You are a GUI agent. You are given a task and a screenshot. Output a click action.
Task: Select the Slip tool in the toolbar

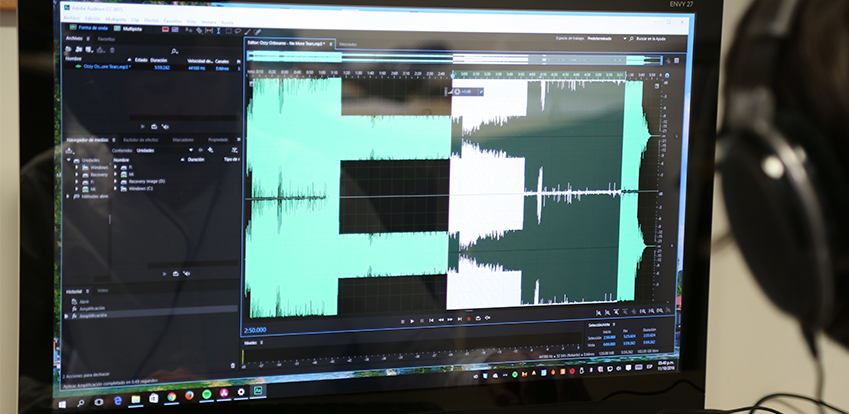click(209, 30)
